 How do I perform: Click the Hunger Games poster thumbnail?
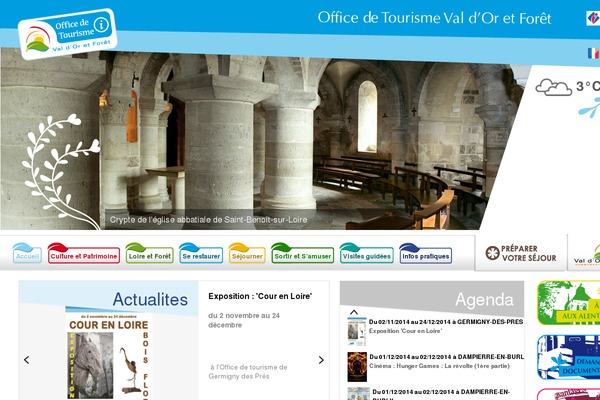(x=357, y=367)
